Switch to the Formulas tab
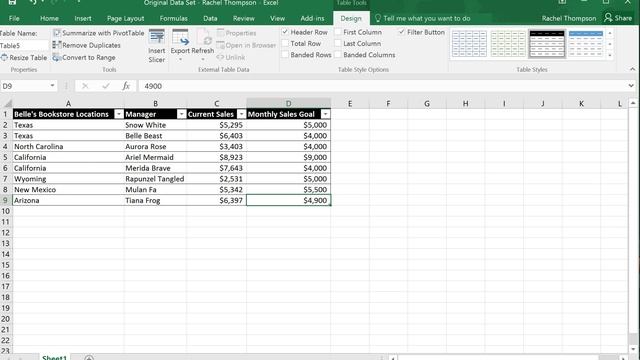Viewport: 640px width, 360px height. click(x=173, y=18)
